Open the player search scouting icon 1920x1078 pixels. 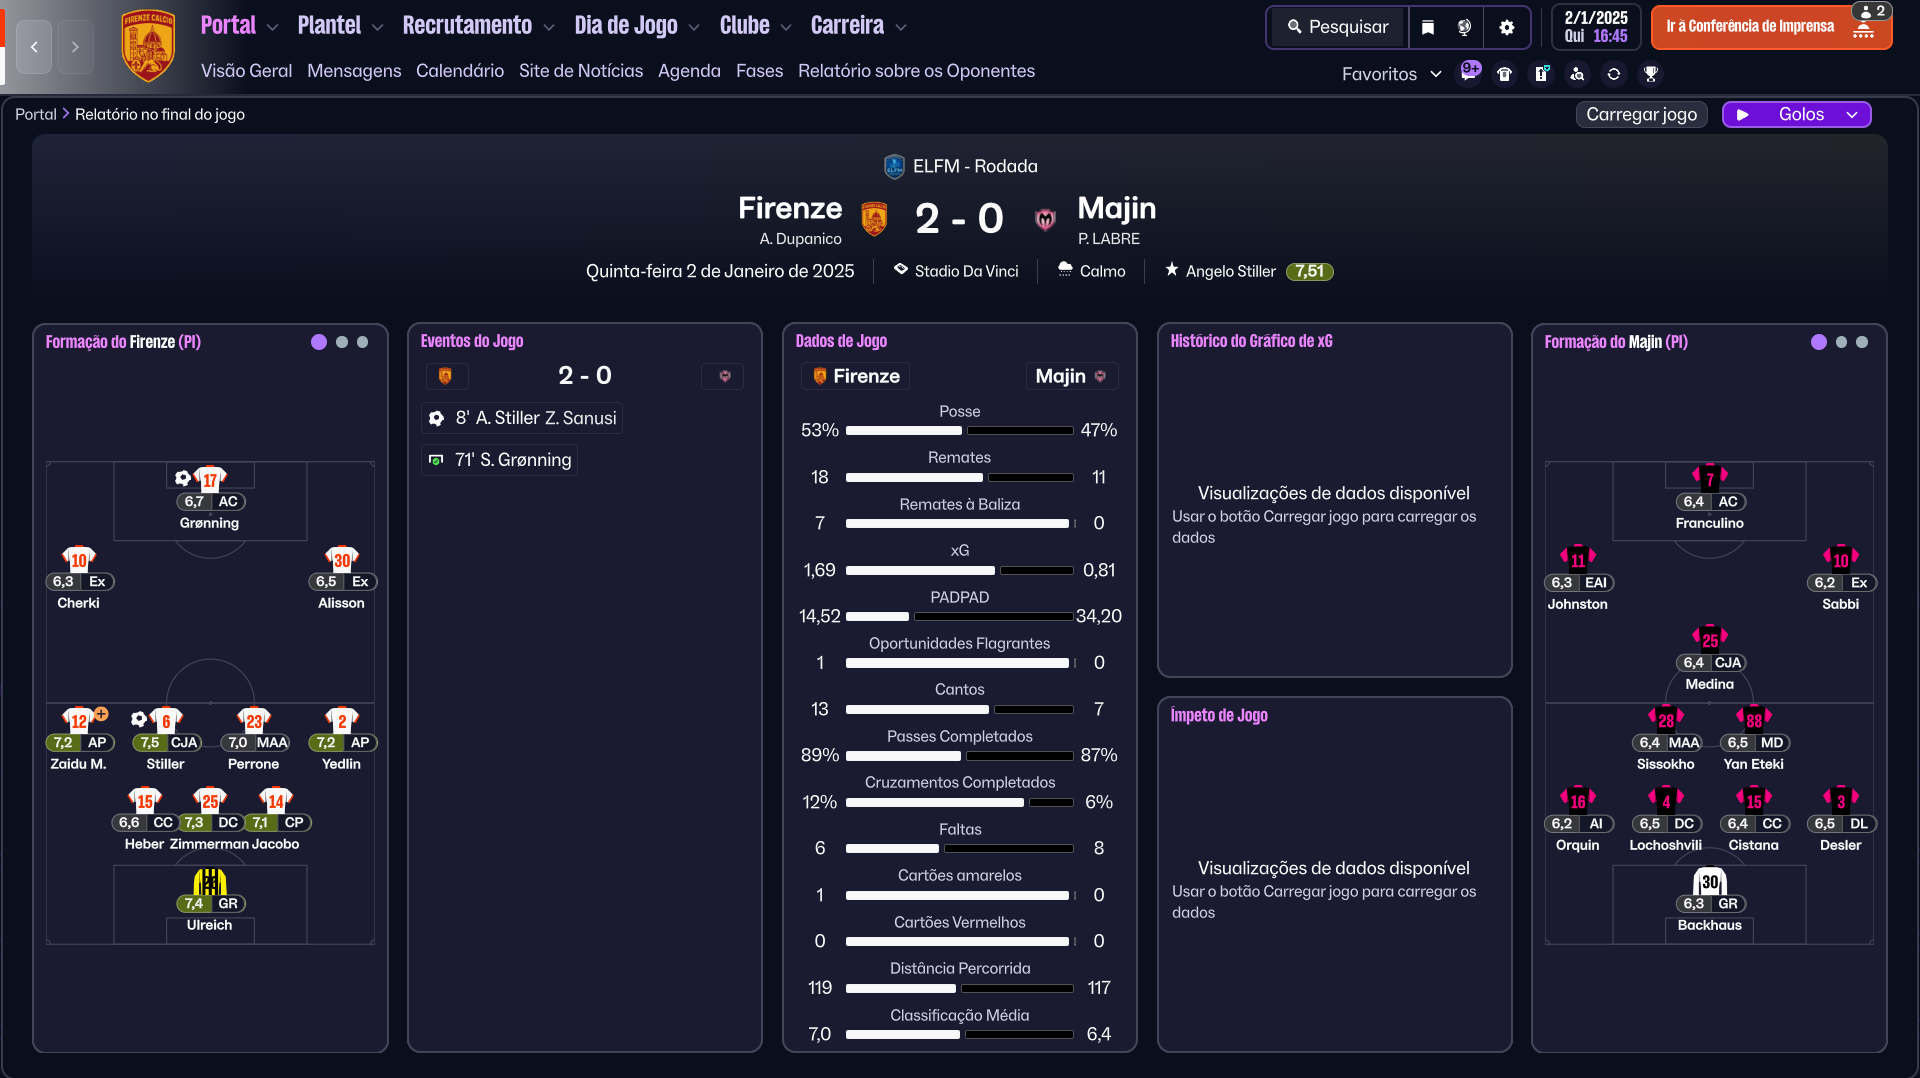(1577, 74)
